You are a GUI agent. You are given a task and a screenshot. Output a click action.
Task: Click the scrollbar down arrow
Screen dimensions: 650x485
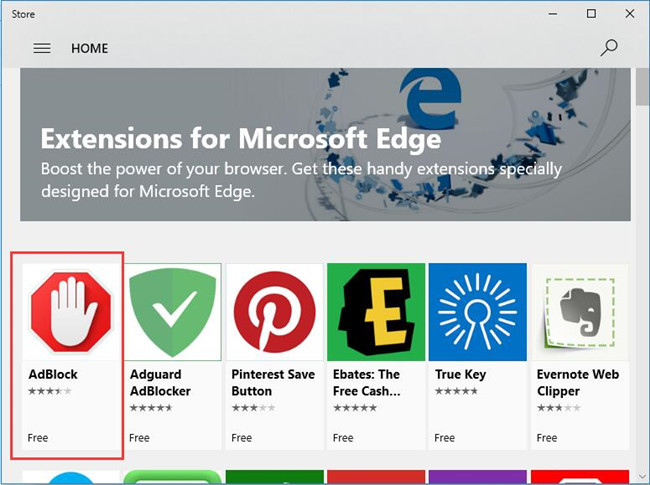pos(643,477)
